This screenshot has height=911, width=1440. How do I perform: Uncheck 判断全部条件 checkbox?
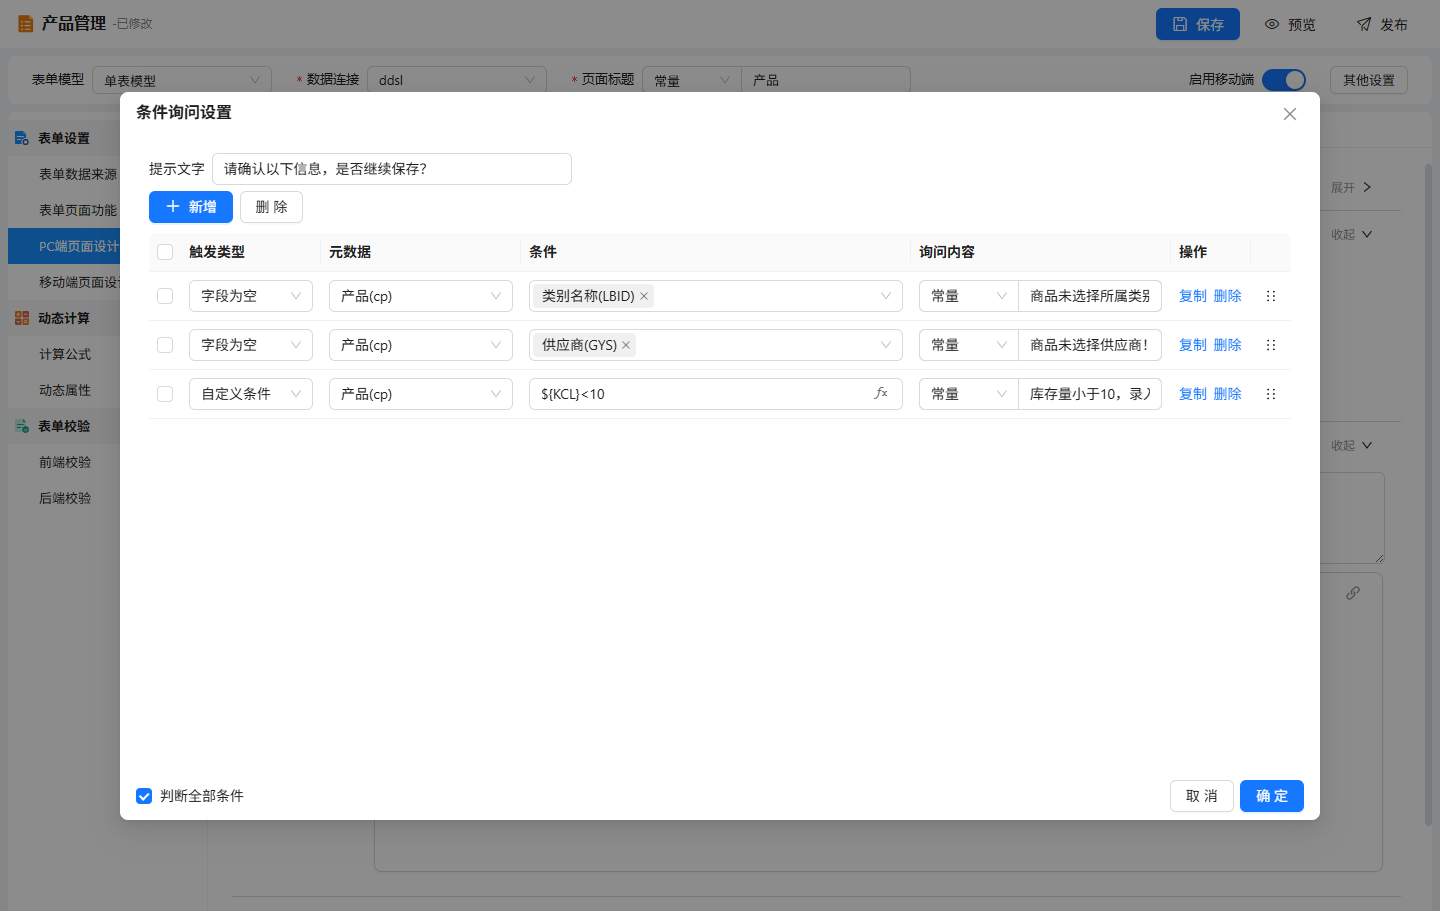[x=144, y=796]
